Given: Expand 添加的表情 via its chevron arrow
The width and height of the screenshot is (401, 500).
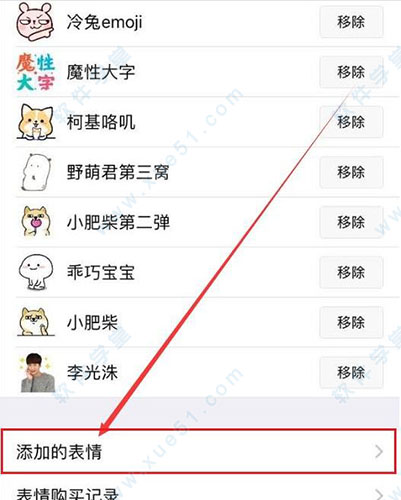Looking at the screenshot, I should click(379, 452).
